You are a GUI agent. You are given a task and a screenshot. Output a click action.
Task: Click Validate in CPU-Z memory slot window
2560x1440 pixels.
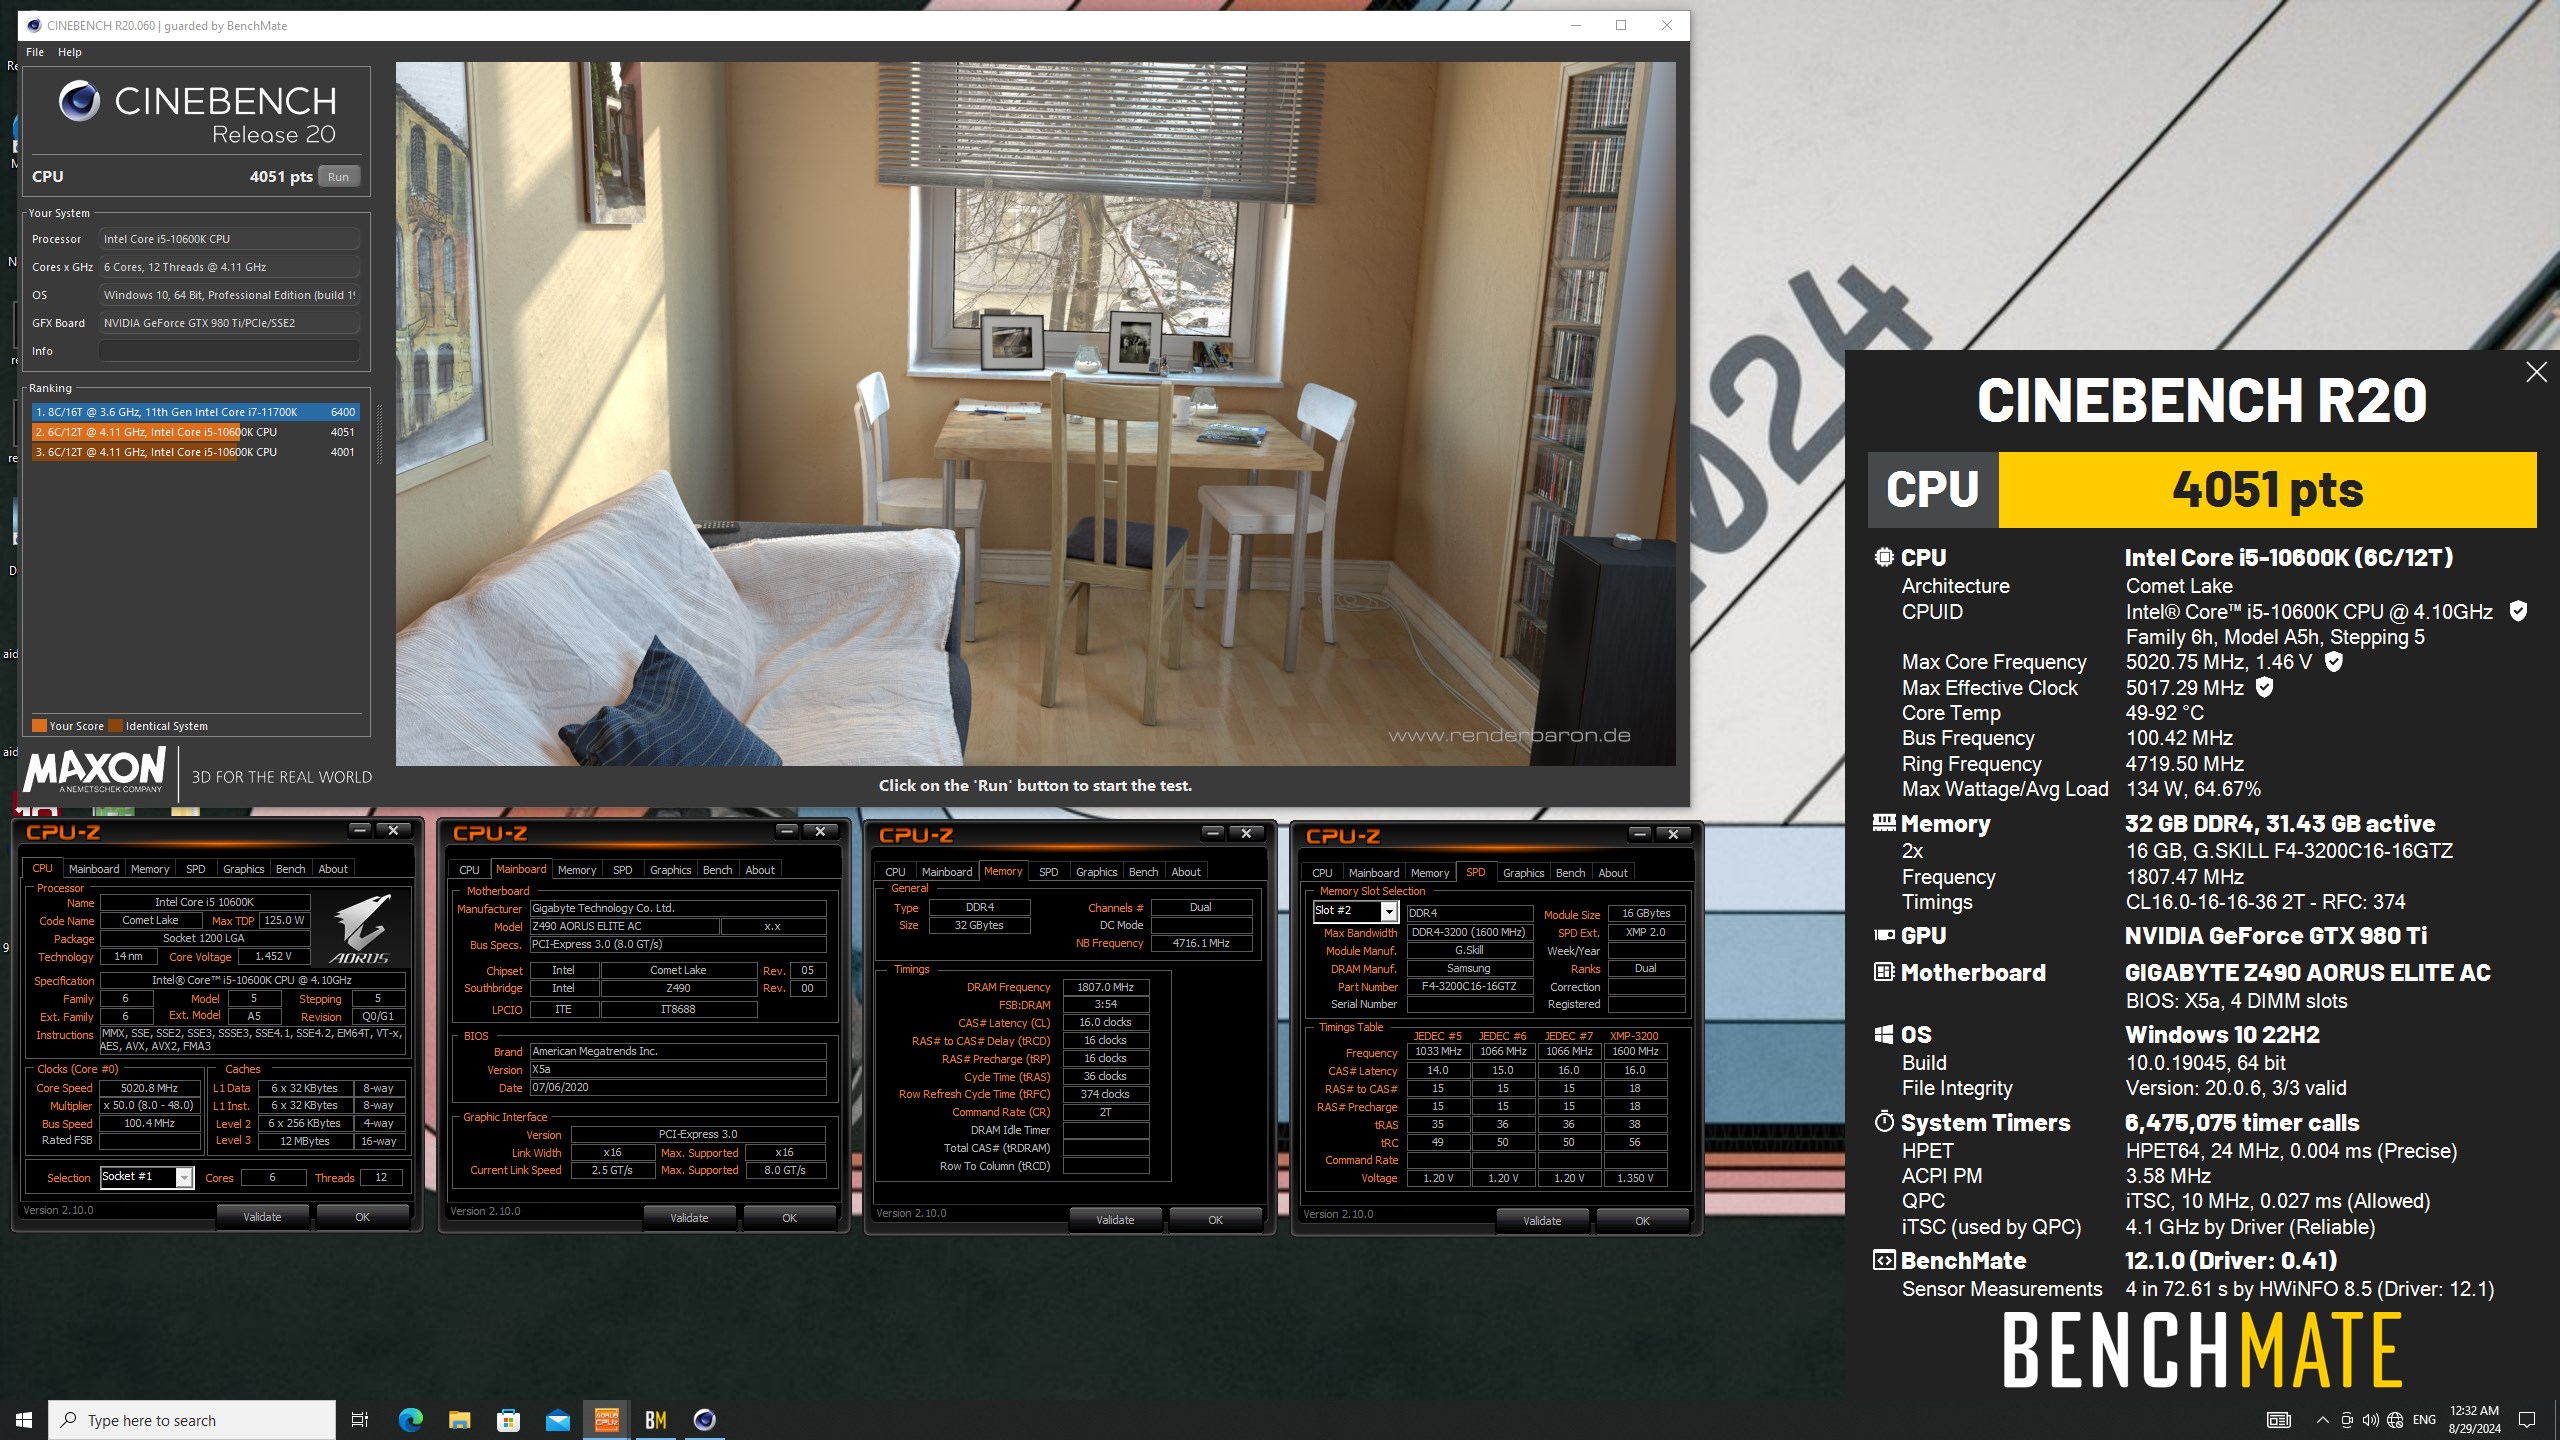1542,1221
